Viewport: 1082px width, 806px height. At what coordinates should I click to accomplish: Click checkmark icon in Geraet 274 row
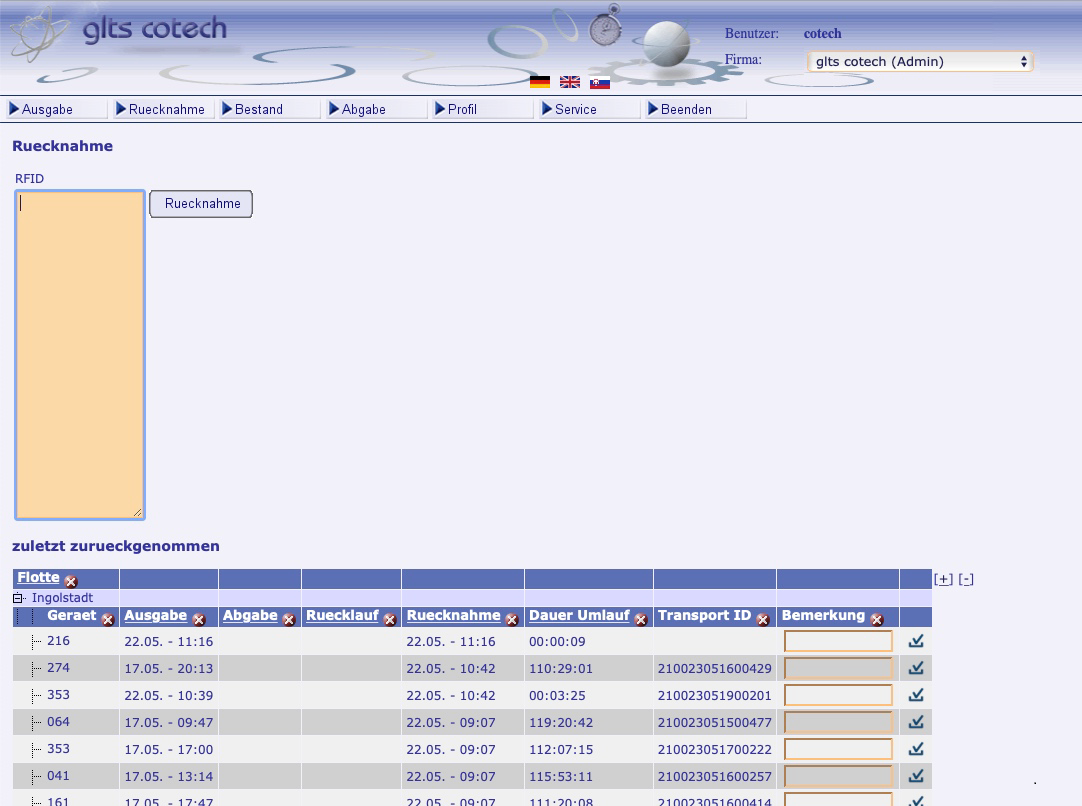click(x=916, y=668)
